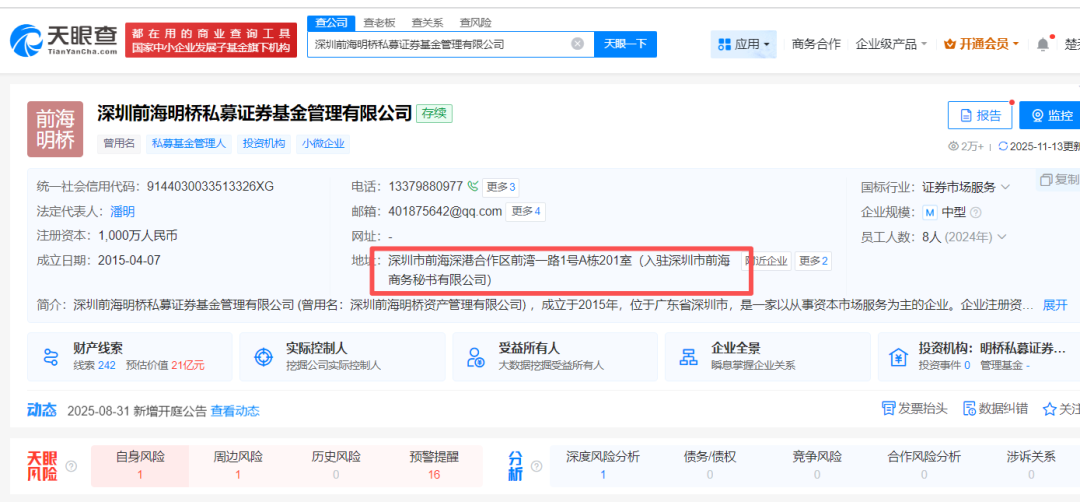Image resolution: width=1080 pixels, height=502 pixels.
Task: Click the help icon next to 分析
Action: click(537, 466)
